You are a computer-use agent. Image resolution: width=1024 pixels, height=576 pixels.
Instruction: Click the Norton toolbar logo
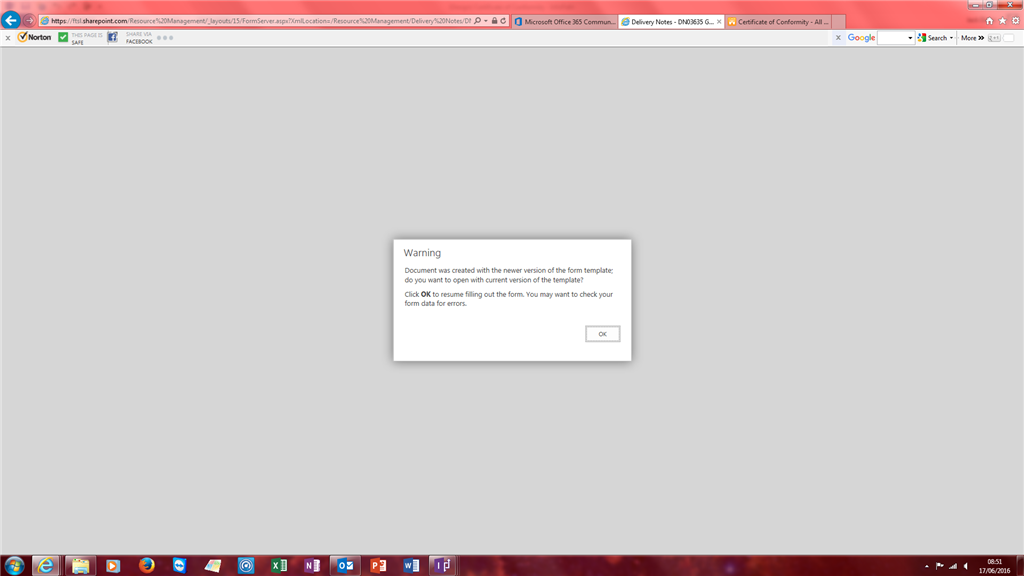[x=35, y=37]
